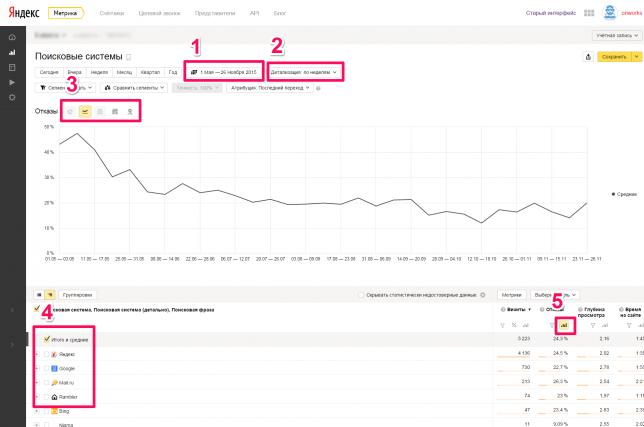Open the Группировки button
This screenshot has height=427, width=644.
pos(77,295)
